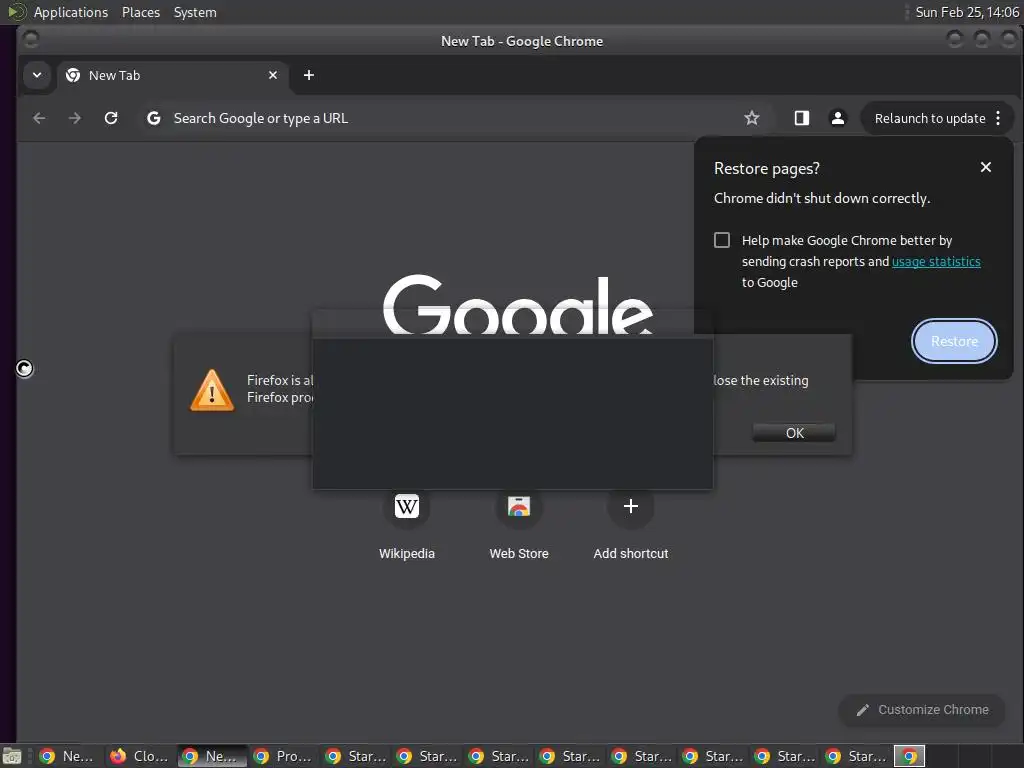This screenshot has width=1024, height=768.
Task: Click the forward navigation arrow
Action: click(75, 118)
